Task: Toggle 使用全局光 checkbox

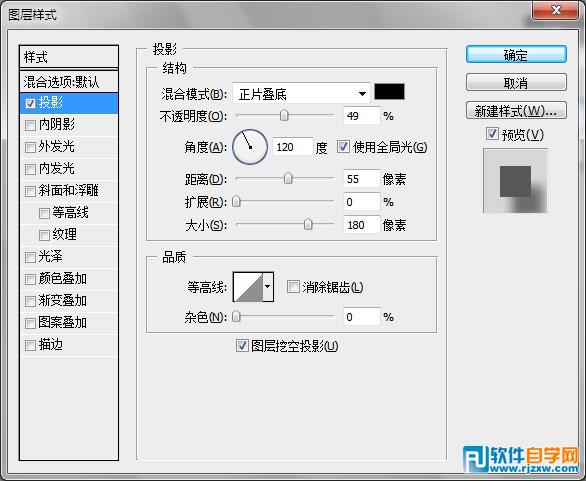Action: pos(343,147)
